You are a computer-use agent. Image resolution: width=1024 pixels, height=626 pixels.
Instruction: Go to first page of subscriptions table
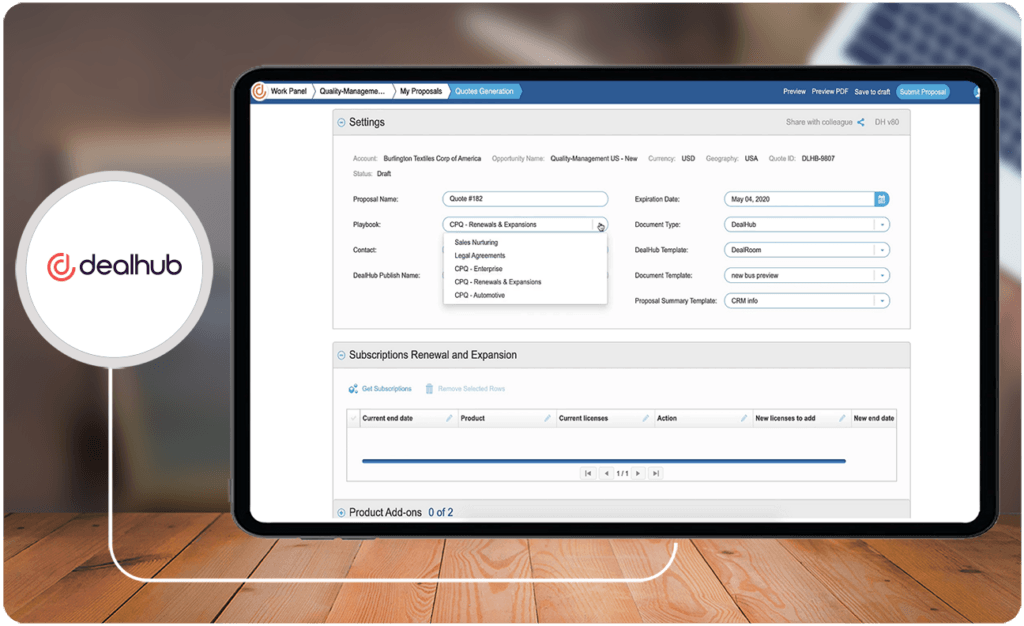click(588, 473)
